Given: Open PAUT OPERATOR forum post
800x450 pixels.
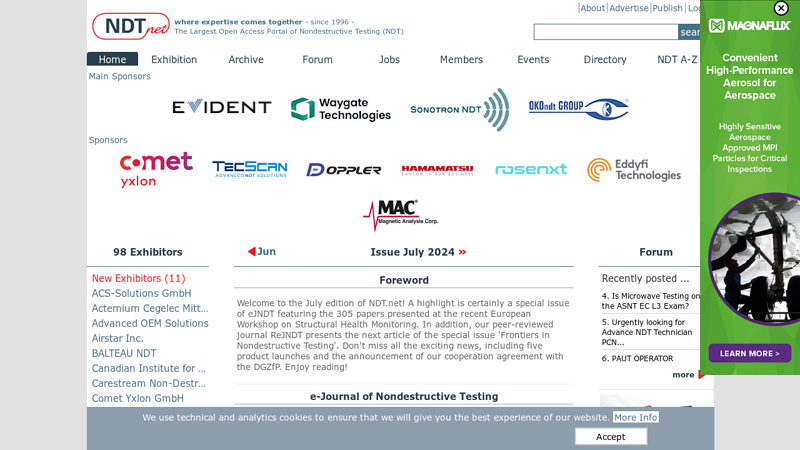Looking at the screenshot, I should [637, 358].
